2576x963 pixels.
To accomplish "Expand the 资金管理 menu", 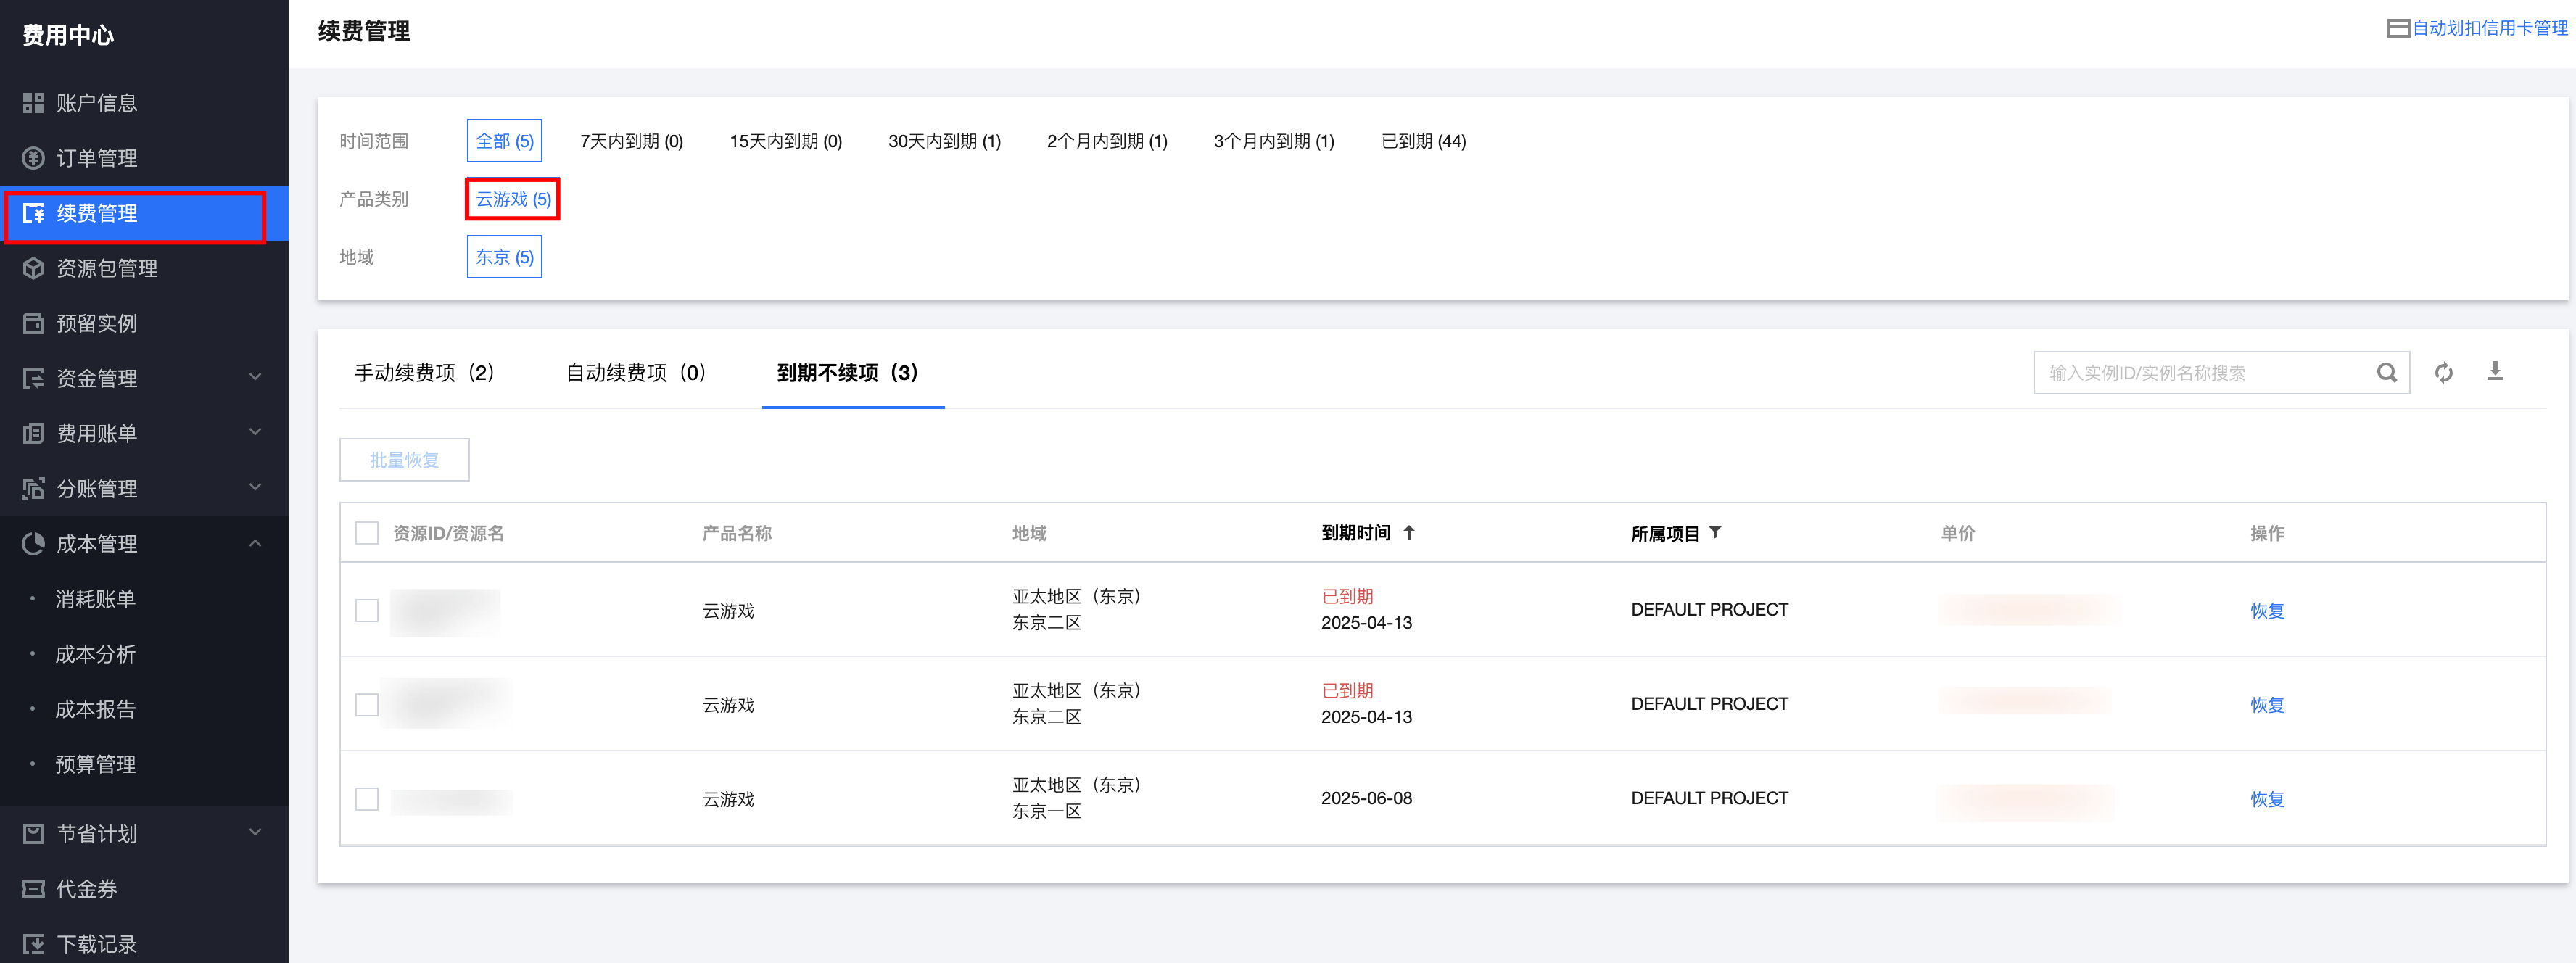I will tap(255, 378).
